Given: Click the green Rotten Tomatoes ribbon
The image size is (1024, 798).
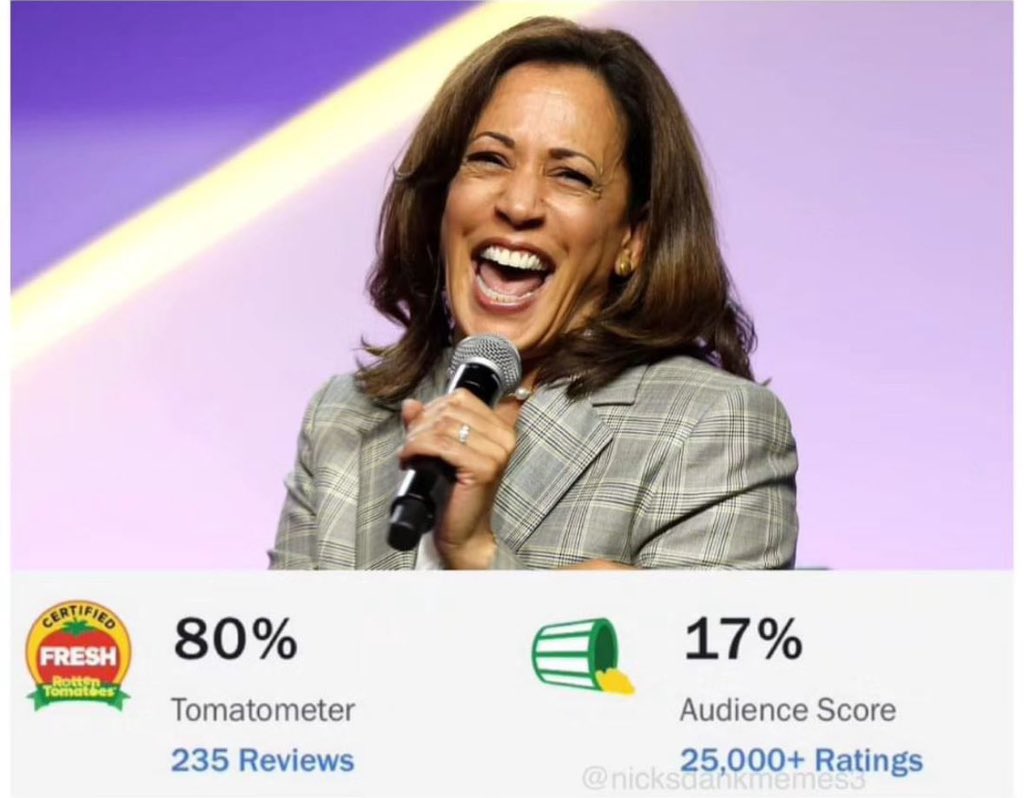Looking at the screenshot, I should tap(78, 692).
